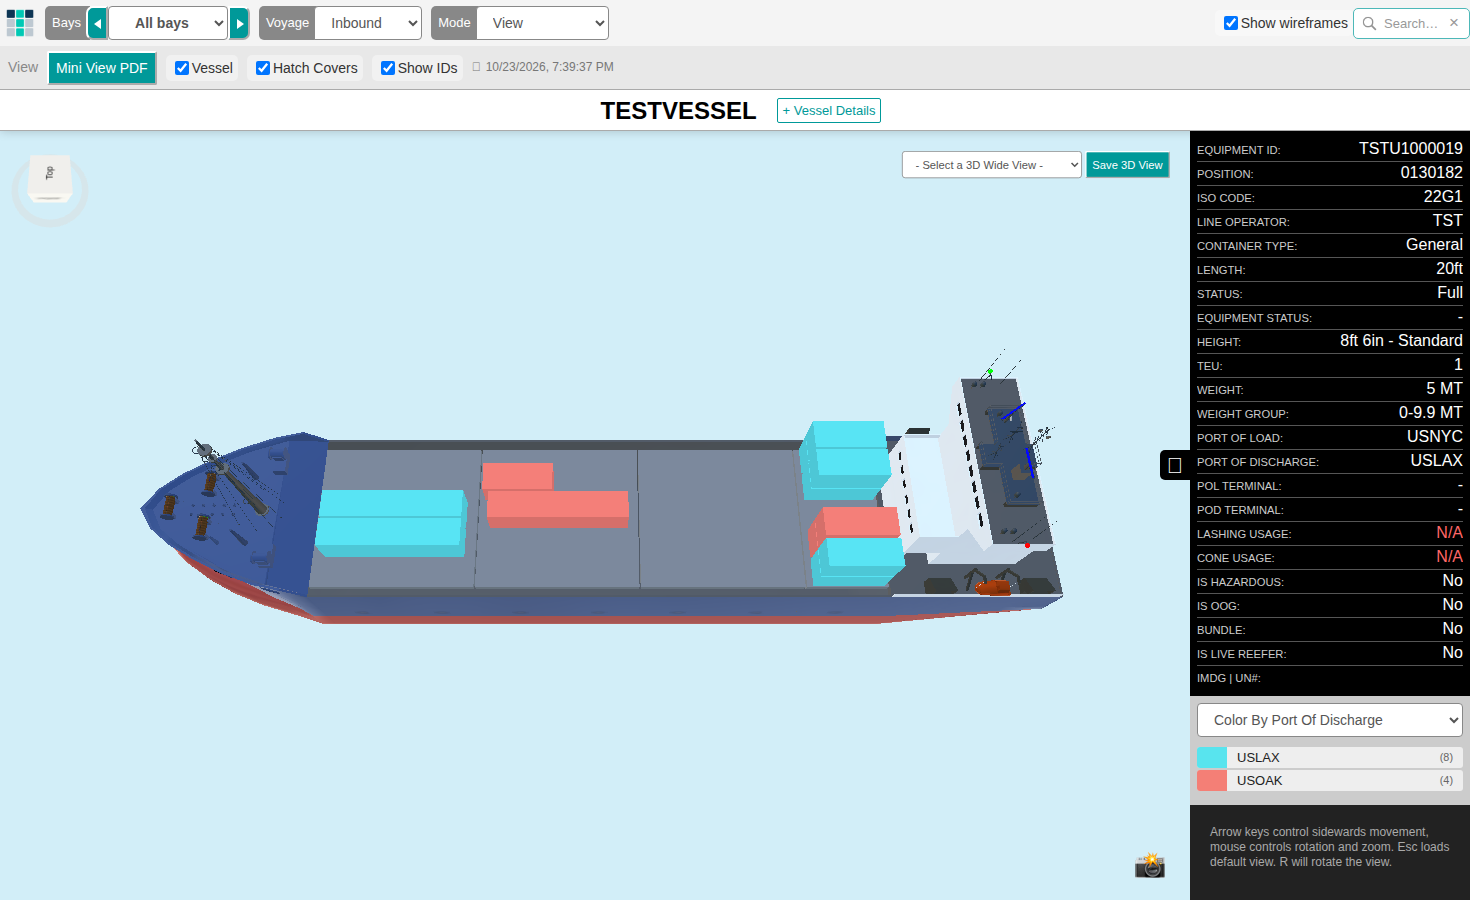Click port of load USNYC value
The image size is (1470, 900).
coord(1434,436)
